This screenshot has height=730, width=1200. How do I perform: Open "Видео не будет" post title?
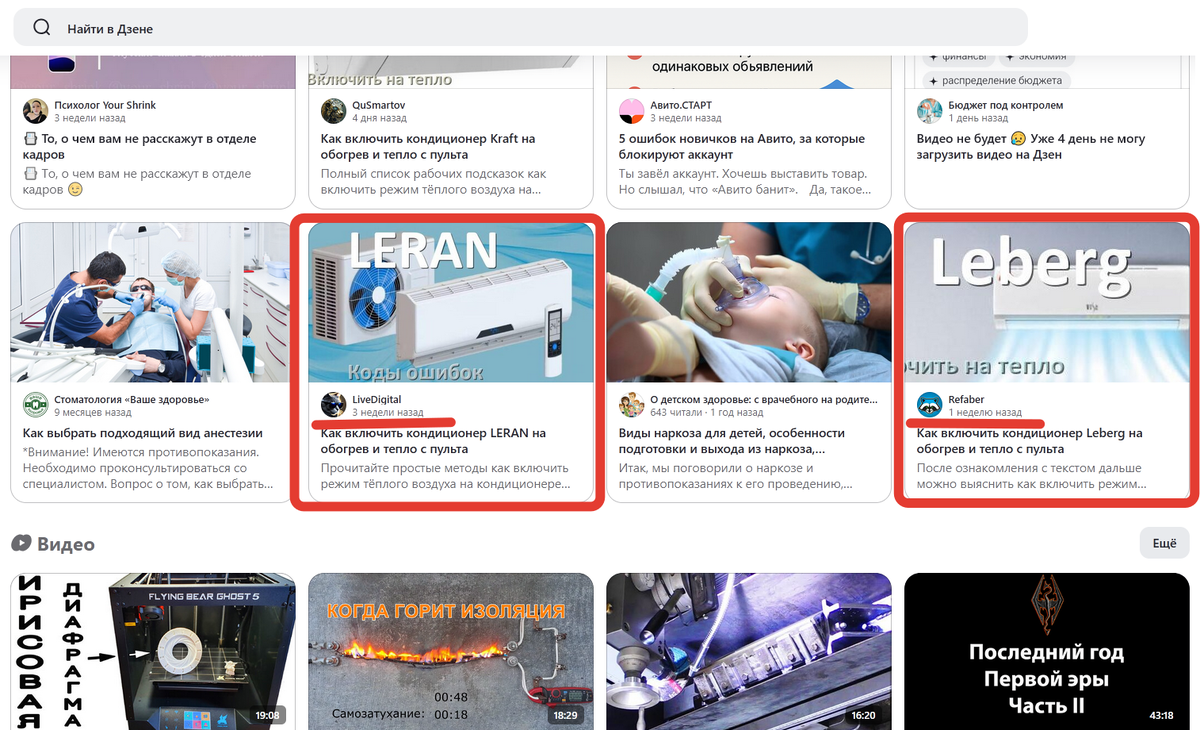1031,147
